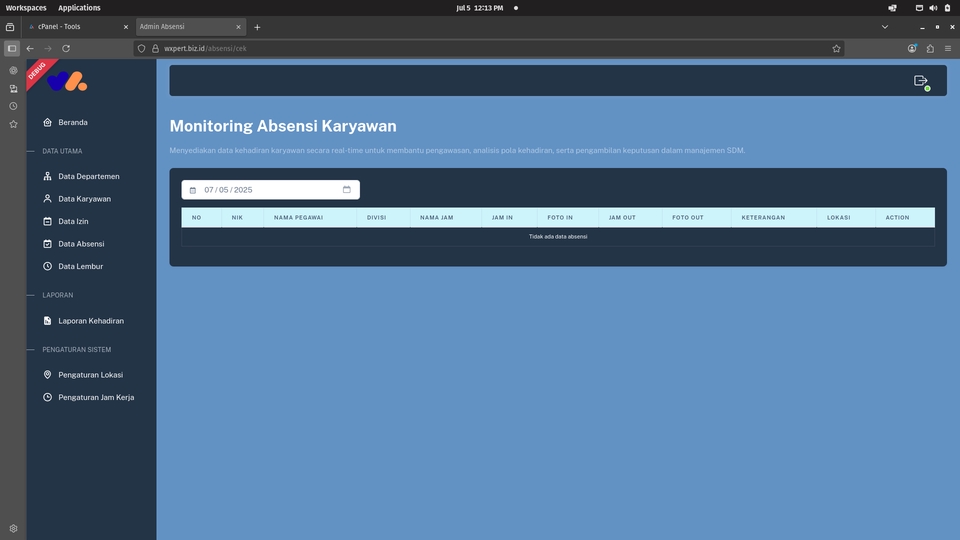Open the synced tabs icon in browser sidebar

(x=13, y=89)
